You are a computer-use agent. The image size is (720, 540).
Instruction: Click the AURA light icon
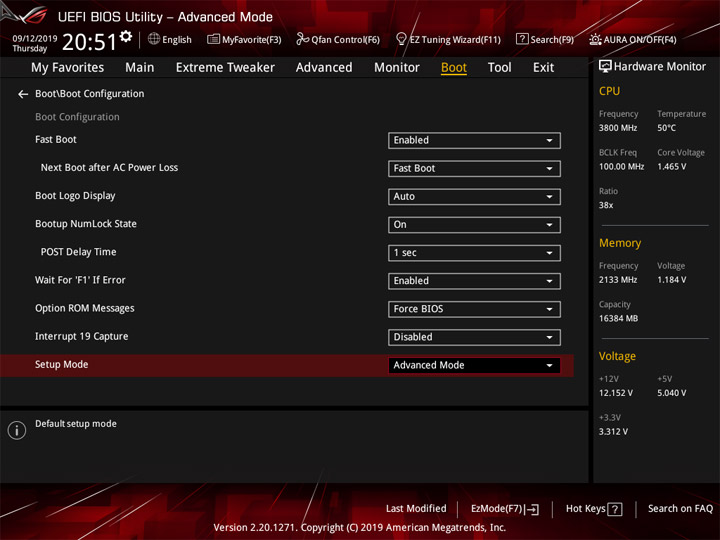(595, 39)
